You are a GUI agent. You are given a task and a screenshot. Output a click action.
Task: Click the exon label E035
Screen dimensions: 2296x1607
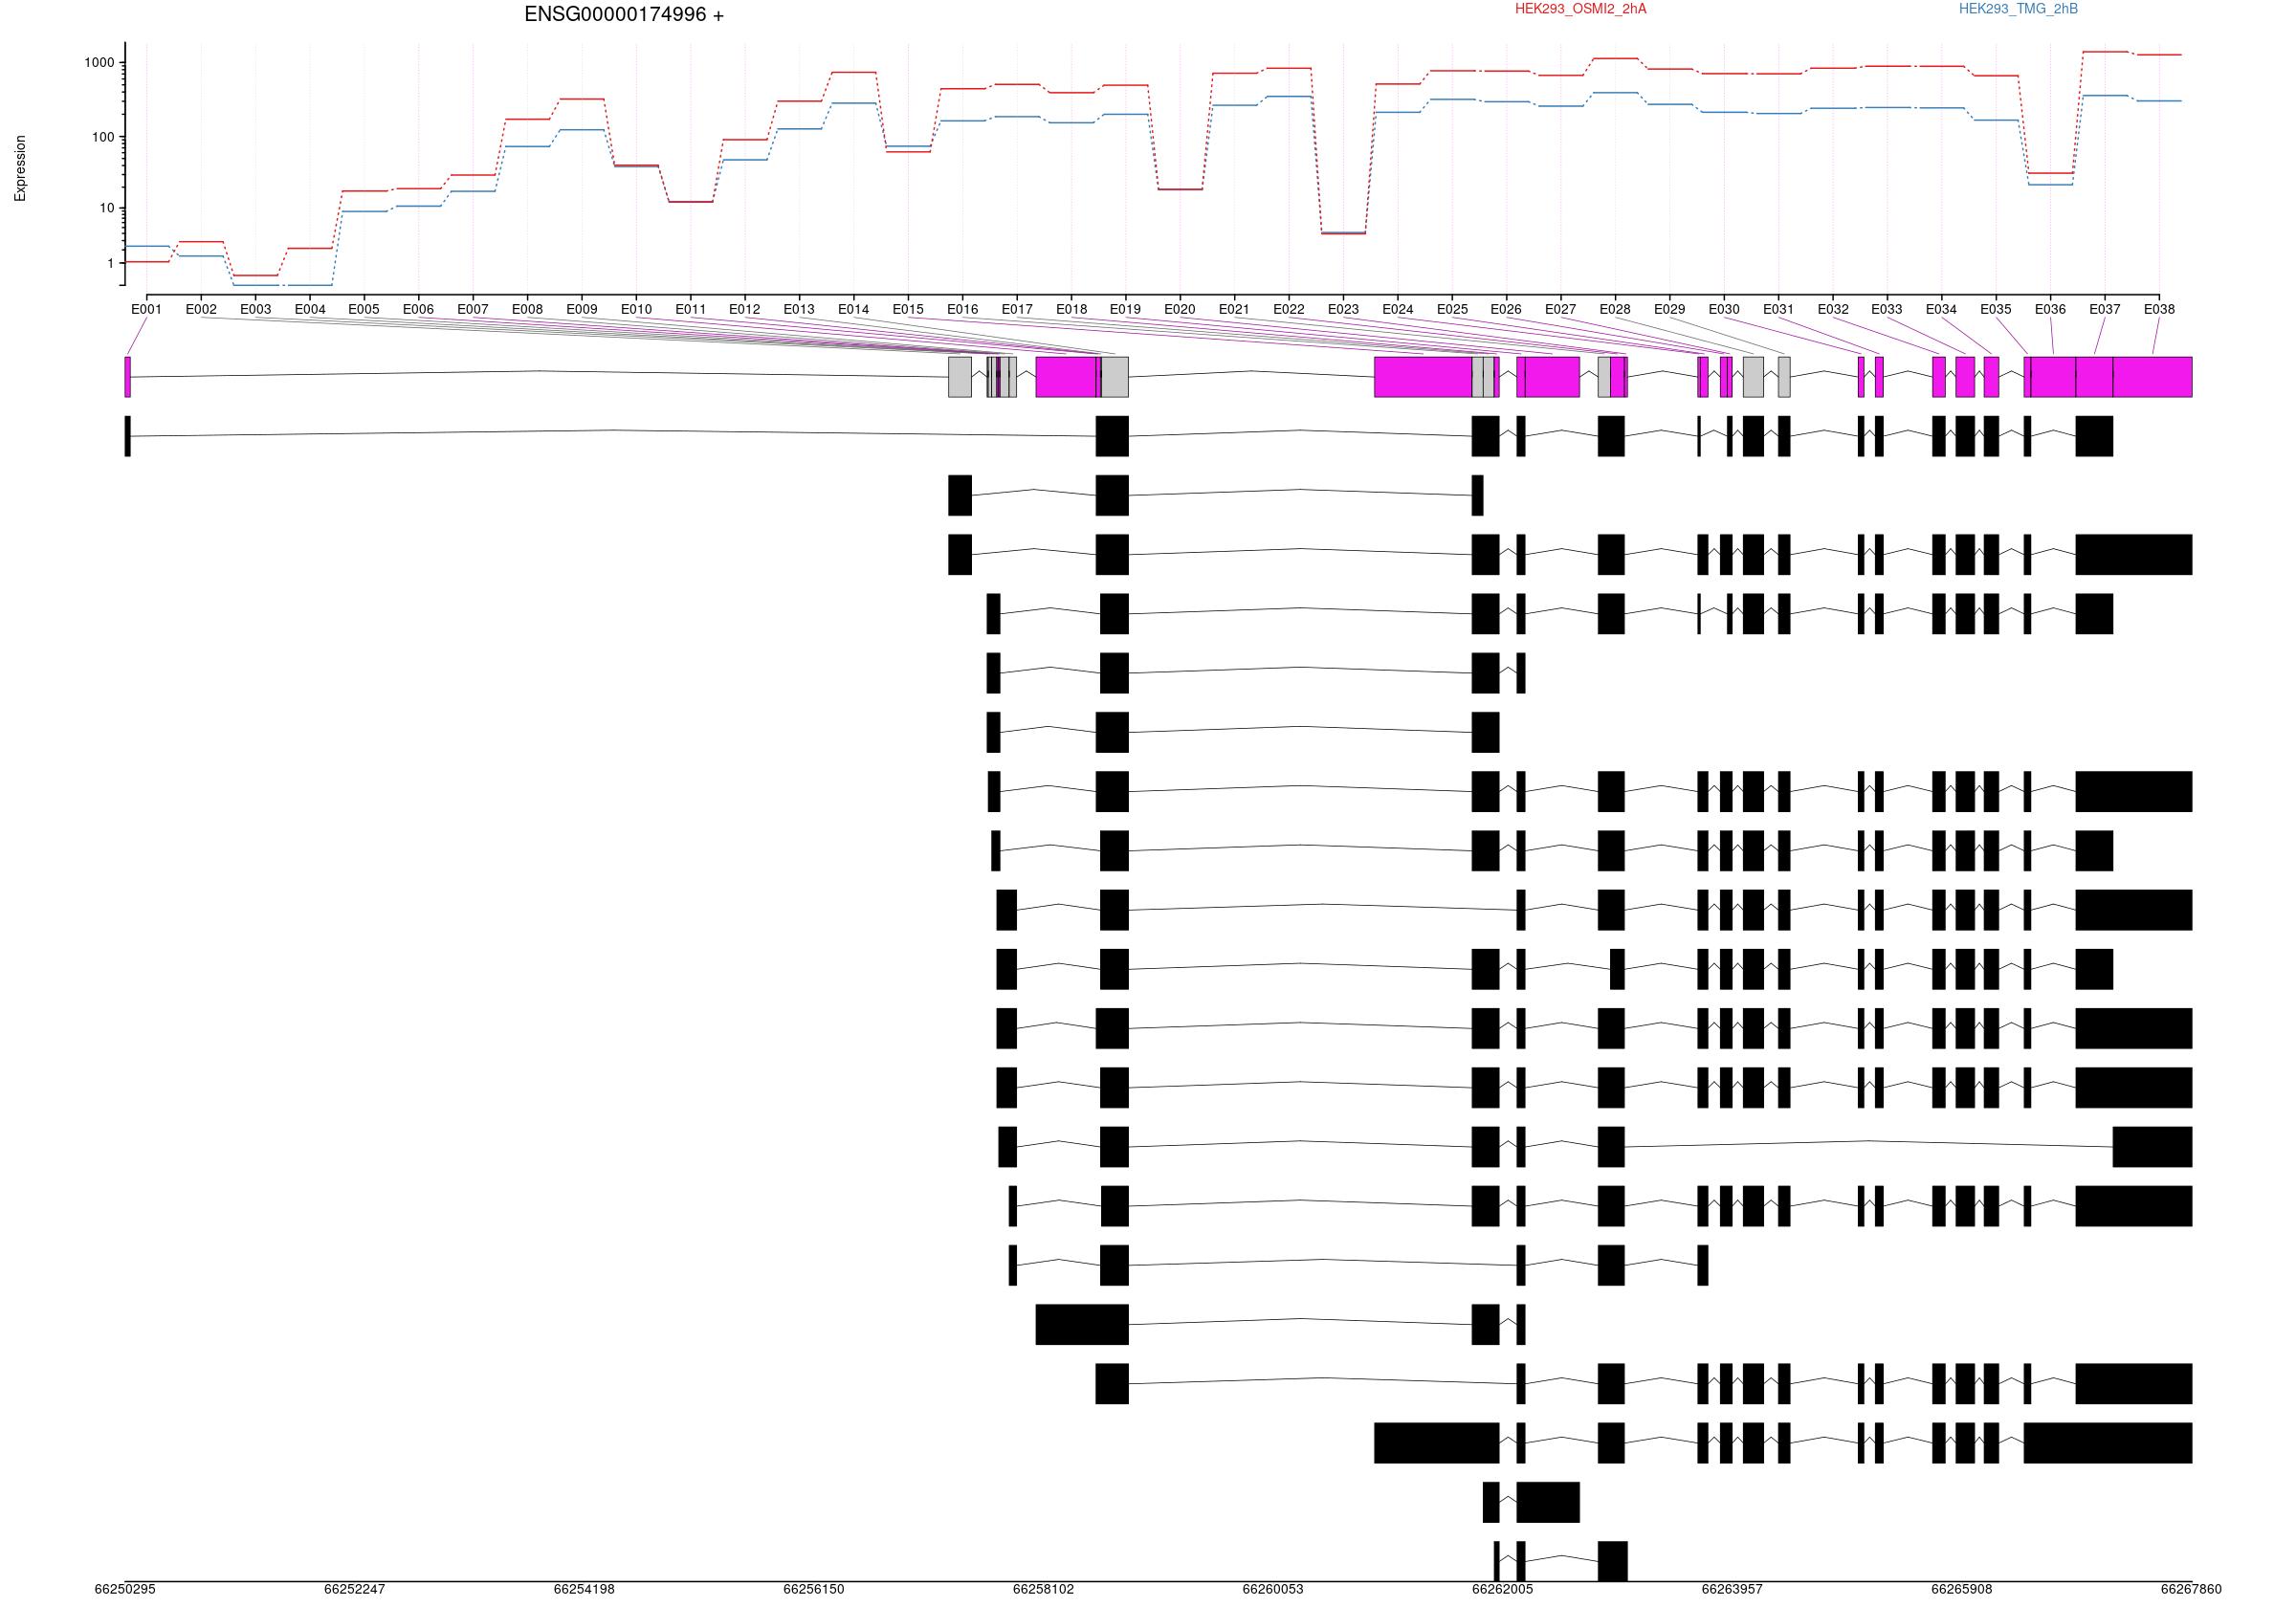(x=1996, y=309)
